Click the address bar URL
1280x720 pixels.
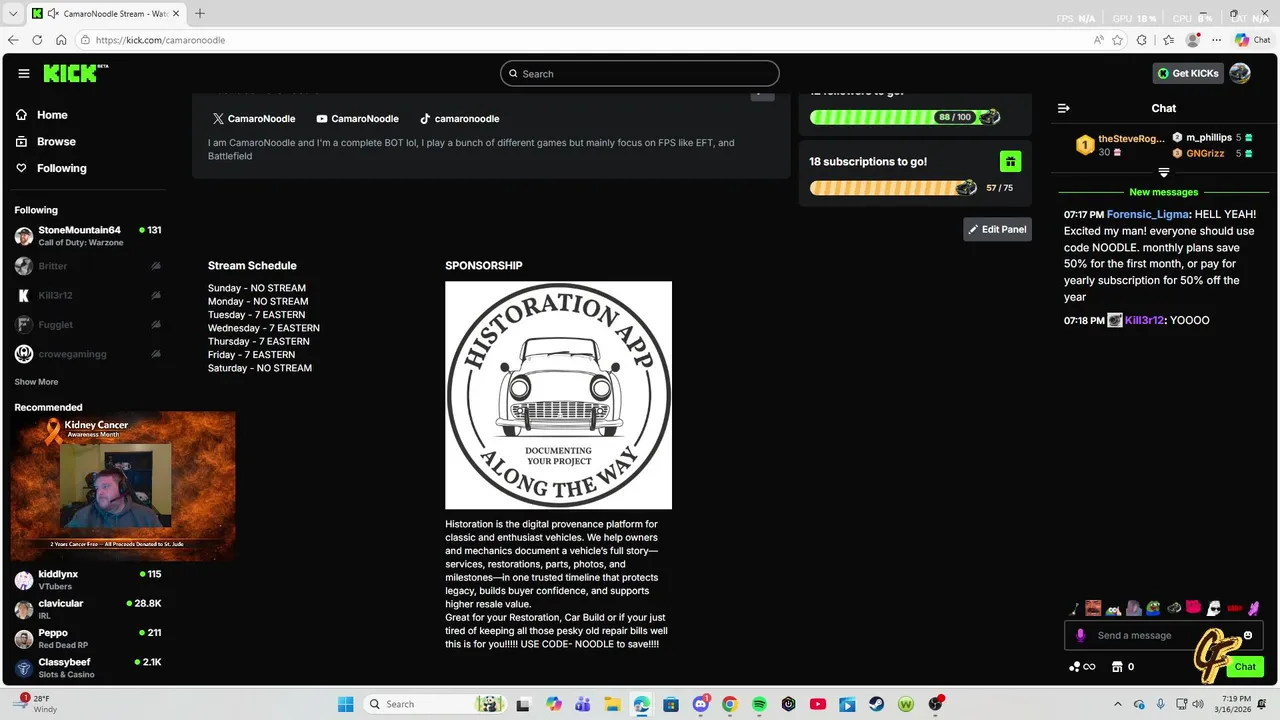click(160, 40)
